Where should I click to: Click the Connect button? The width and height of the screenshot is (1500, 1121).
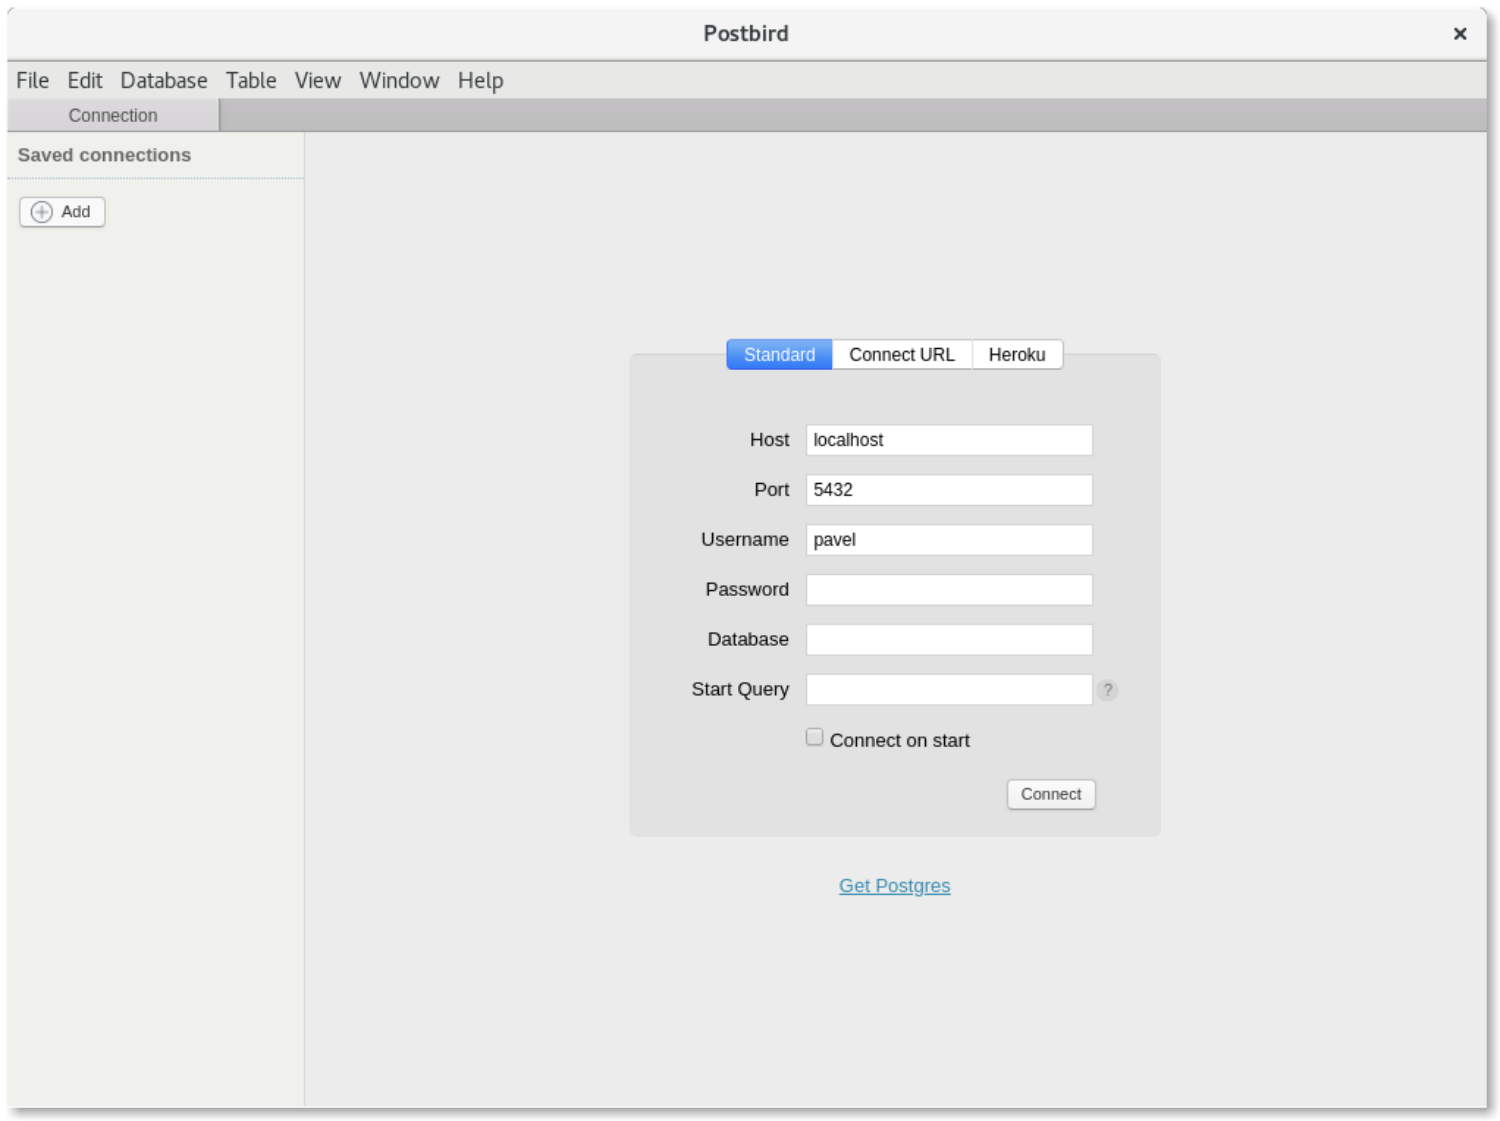[1051, 794]
